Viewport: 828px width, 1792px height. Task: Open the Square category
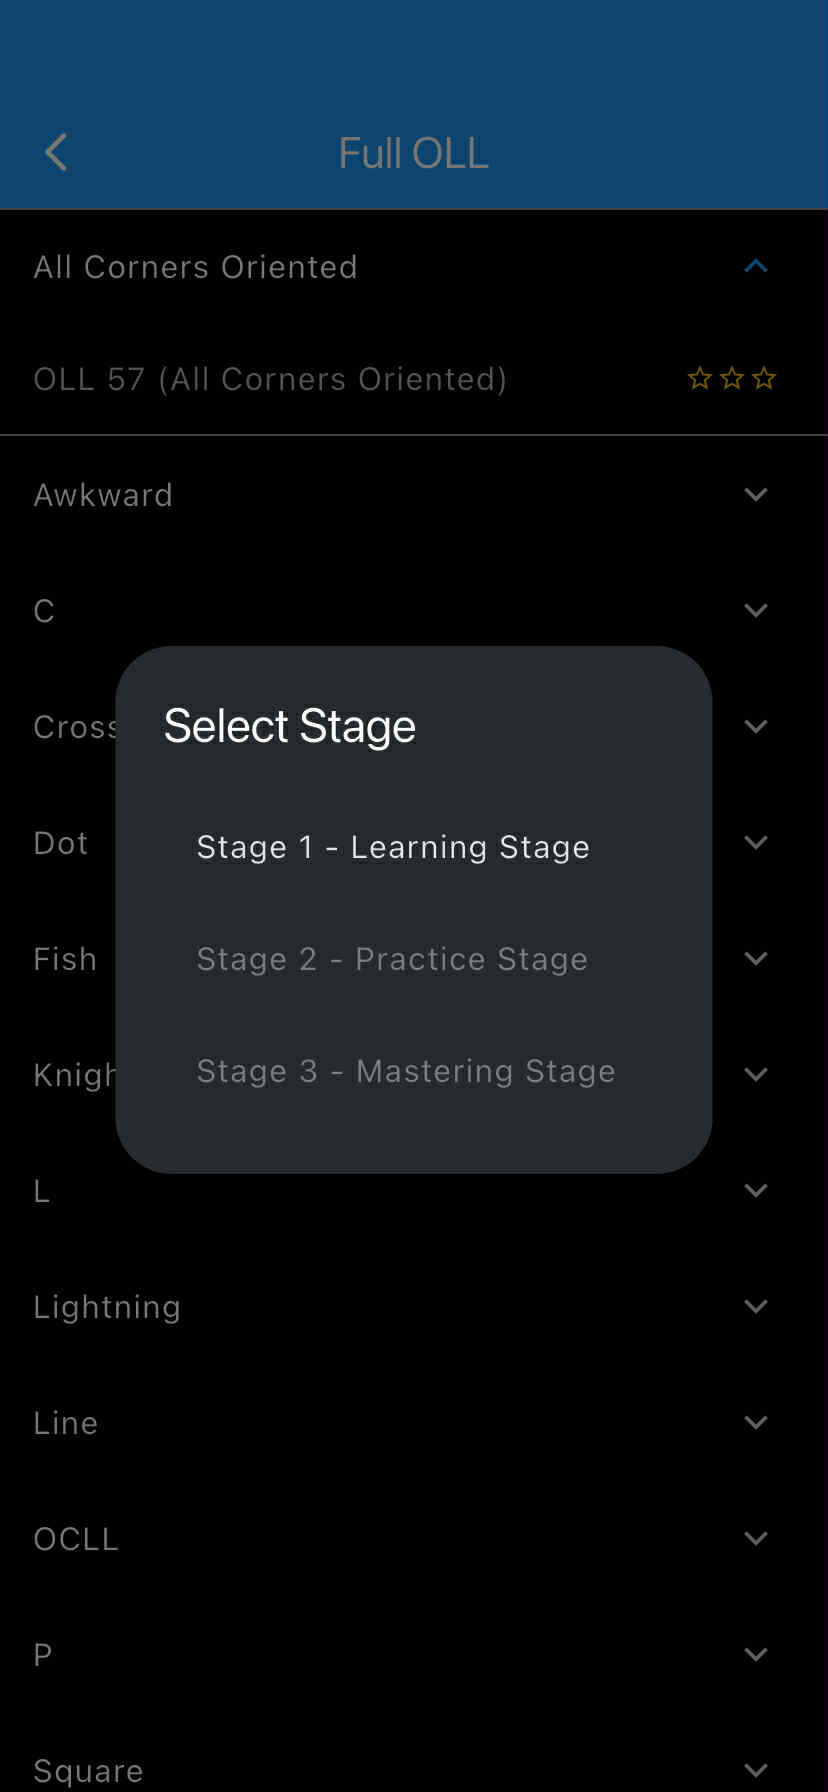coord(756,1770)
